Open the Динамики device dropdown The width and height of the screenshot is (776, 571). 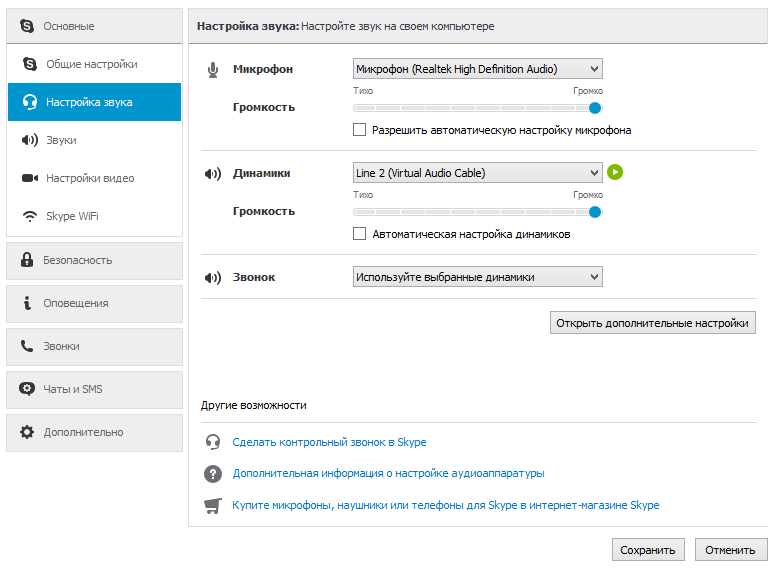[x=478, y=173]
